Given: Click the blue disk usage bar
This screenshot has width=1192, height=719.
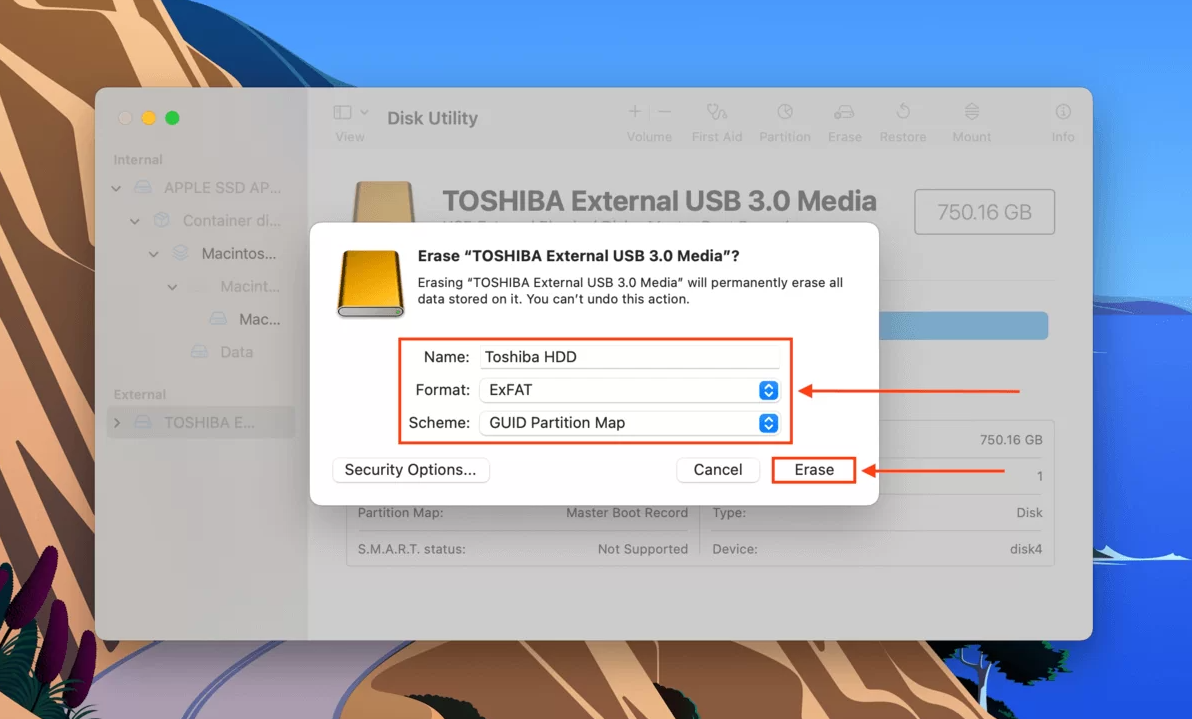Looking at the screenshot, I should [963, 325].
